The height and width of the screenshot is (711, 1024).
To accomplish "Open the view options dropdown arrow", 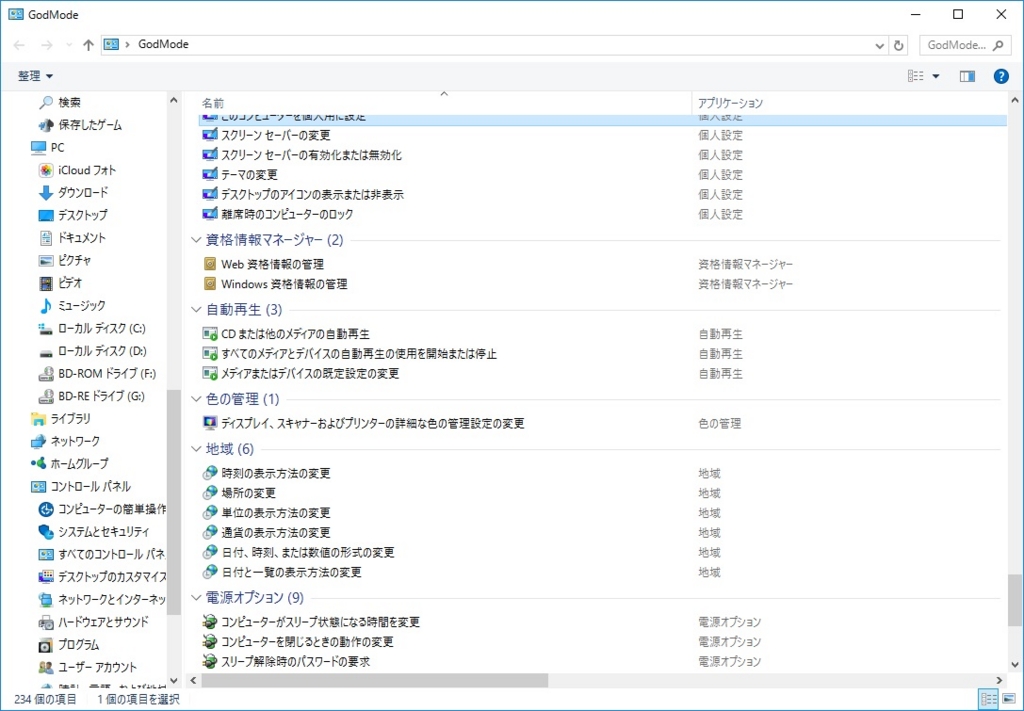I will click(x=936, y=76).
